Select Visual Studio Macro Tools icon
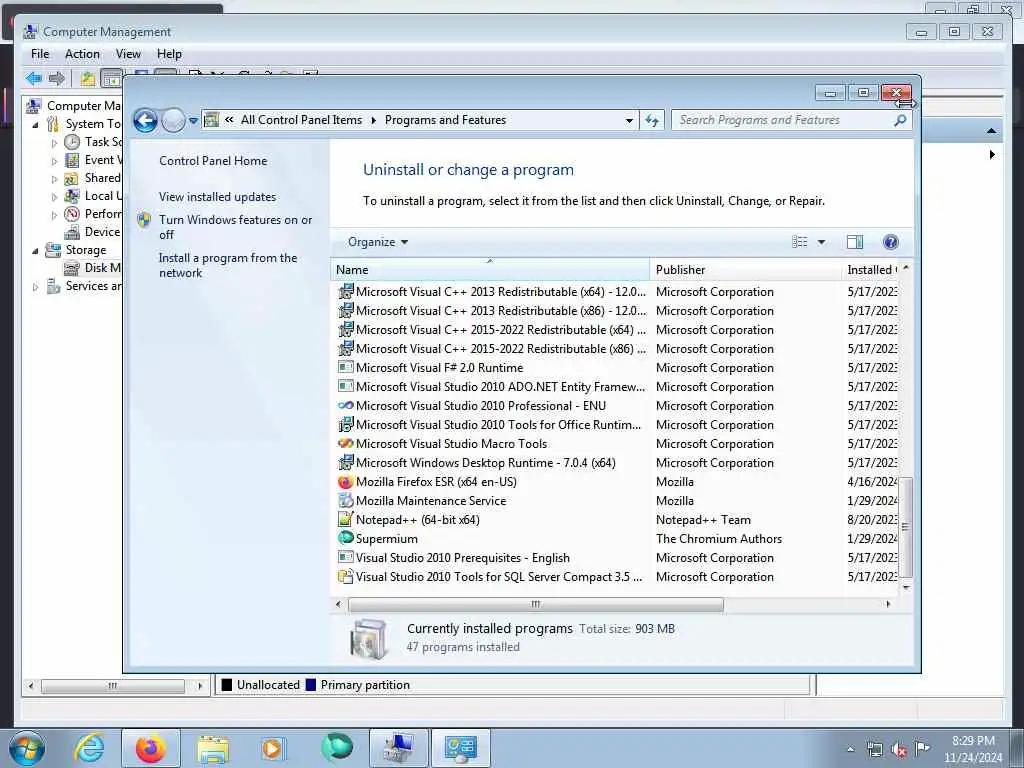This screenshot has height=768, width=1024. [x=345, y=443]
